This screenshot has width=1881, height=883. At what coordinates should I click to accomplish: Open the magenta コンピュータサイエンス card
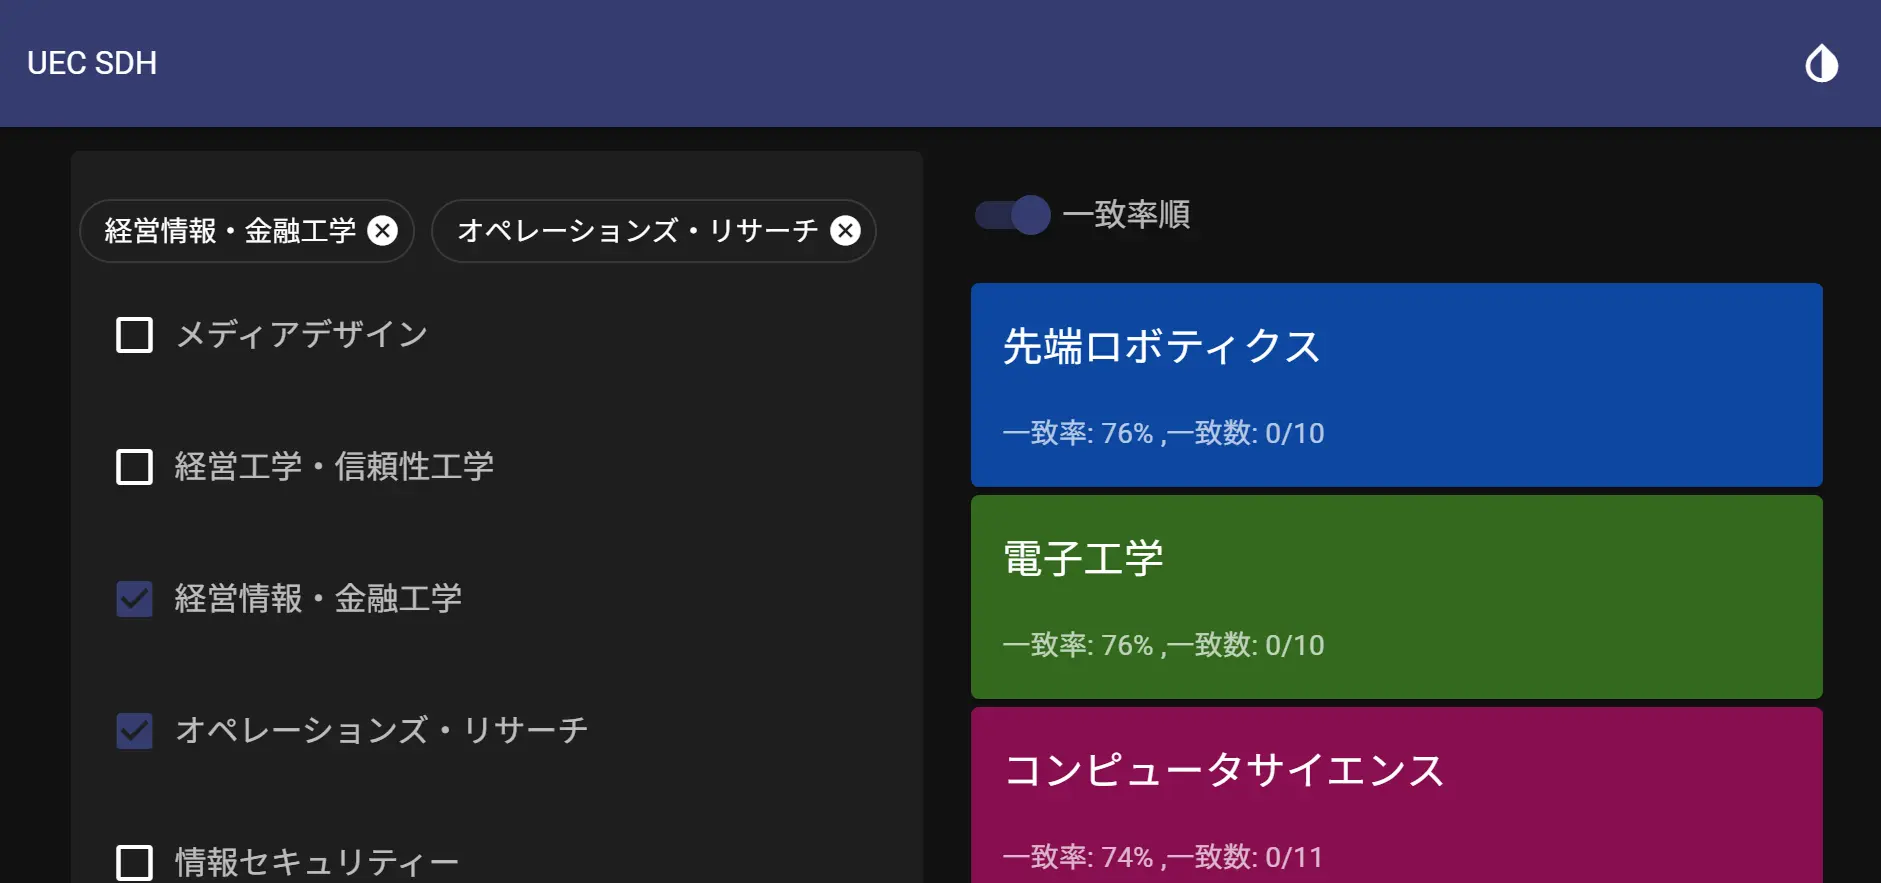pos(1395,795)
